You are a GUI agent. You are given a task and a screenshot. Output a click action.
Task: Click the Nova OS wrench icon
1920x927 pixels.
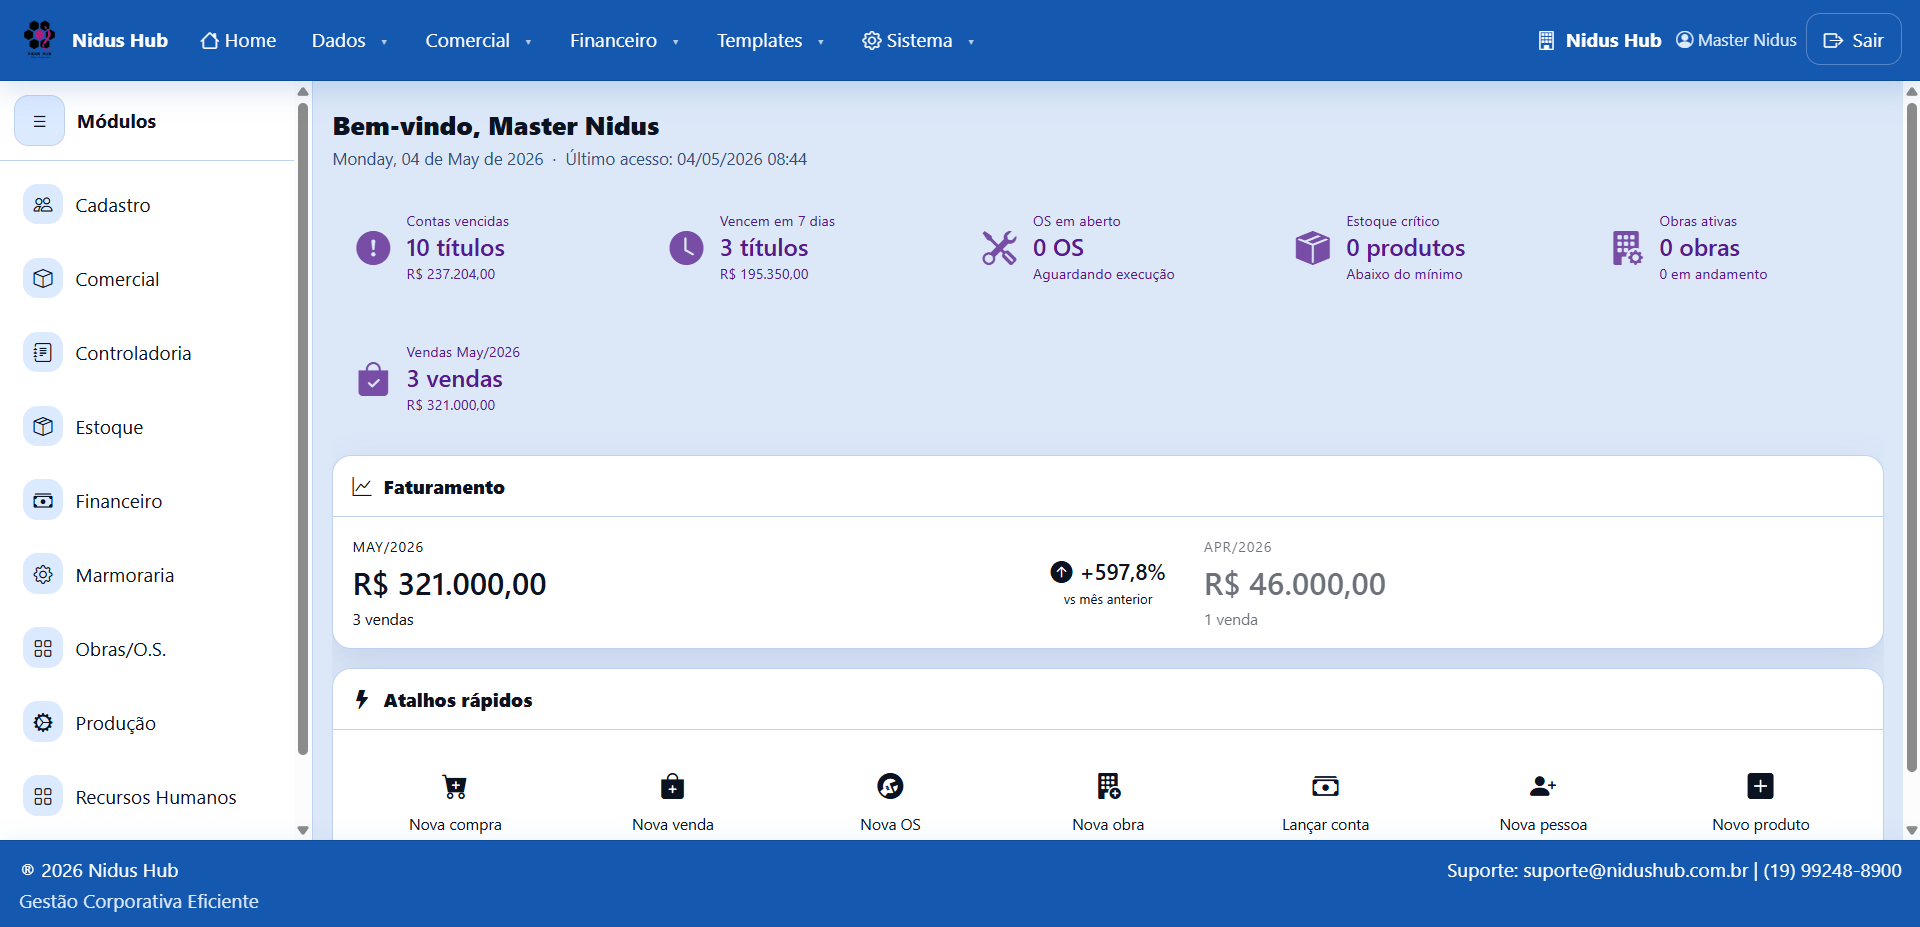tap(890, 786)
